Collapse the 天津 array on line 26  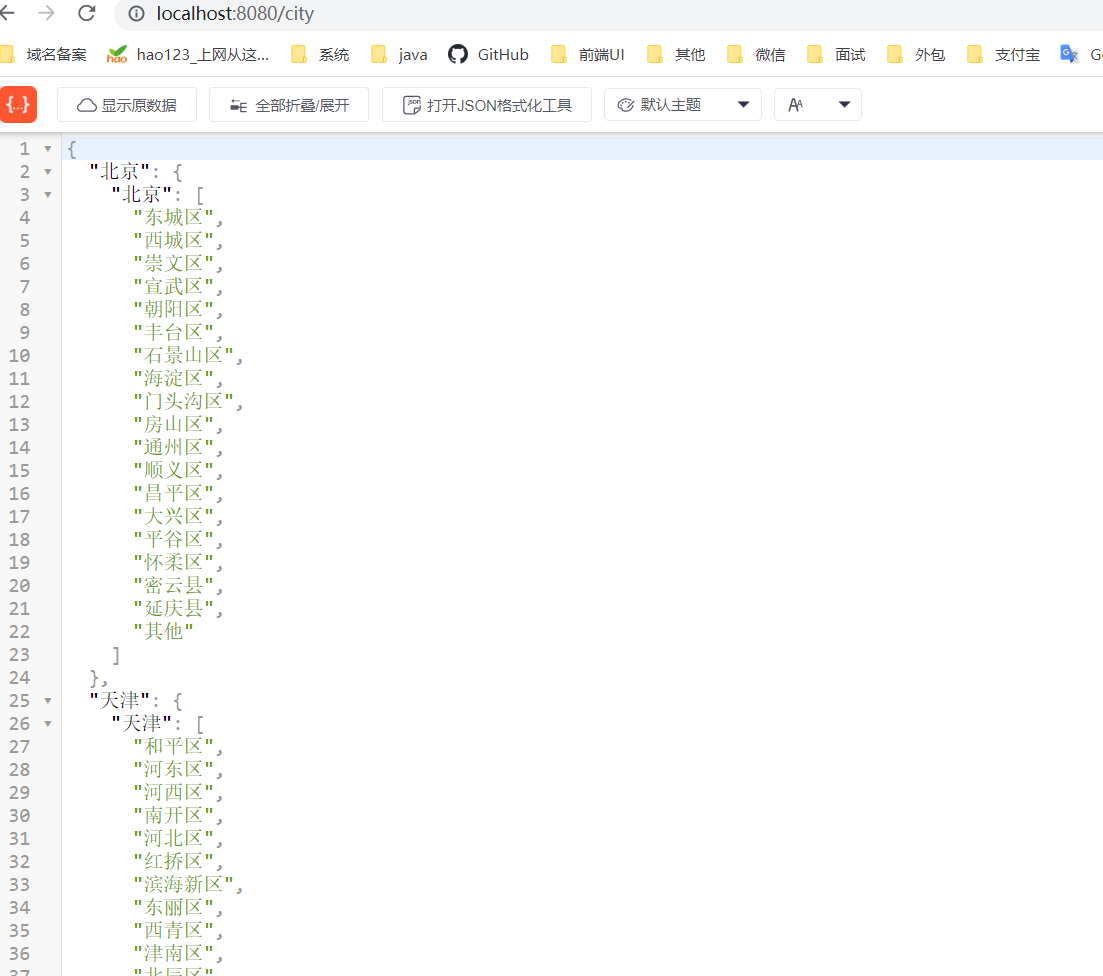point(48,723)
